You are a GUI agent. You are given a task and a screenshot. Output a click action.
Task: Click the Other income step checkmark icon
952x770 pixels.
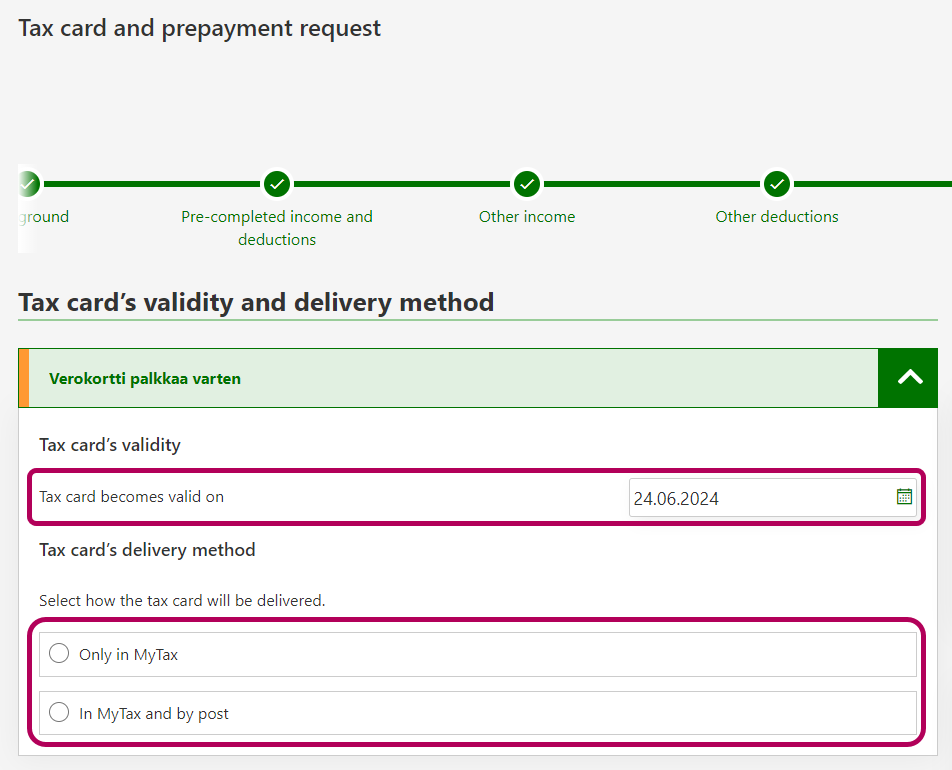[x=527, y=184]
